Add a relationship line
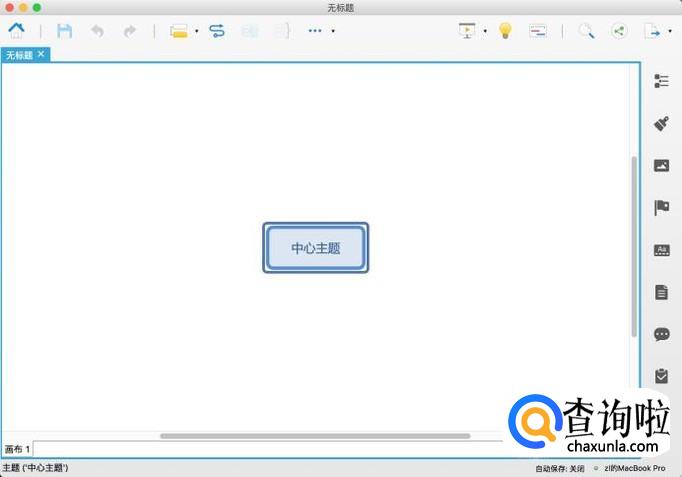The image size is (682, 477). pyautogui.click(x=217, y=31)
